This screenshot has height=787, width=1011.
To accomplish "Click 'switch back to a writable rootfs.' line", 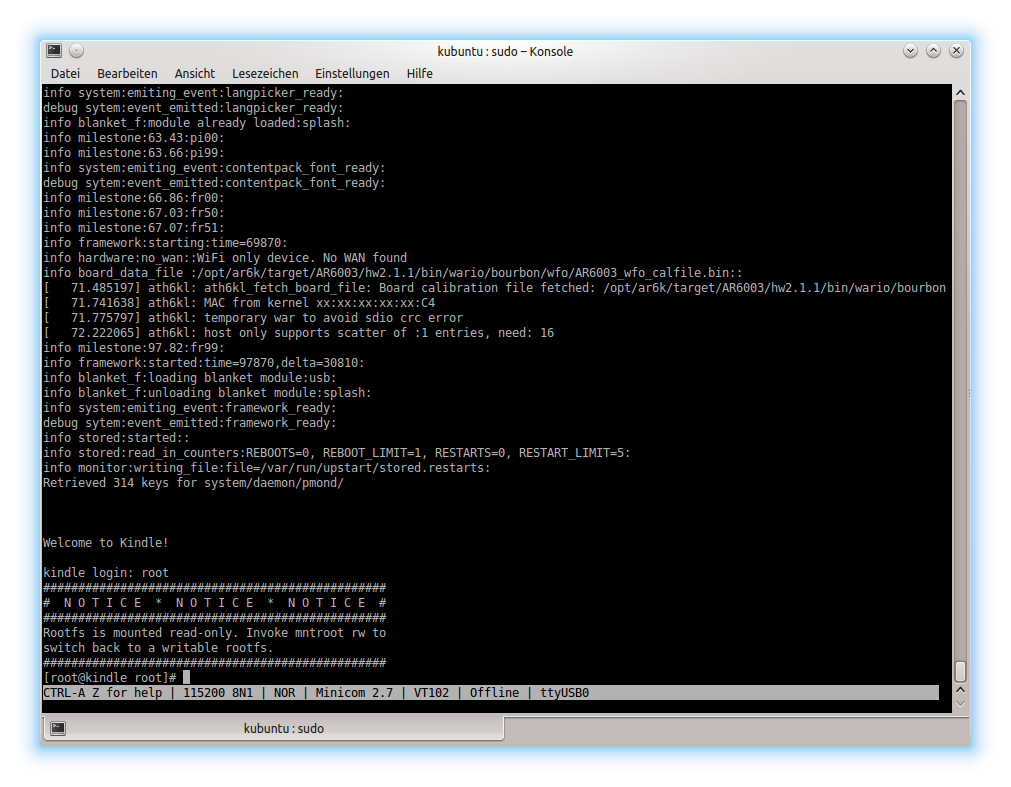I will [159, 648].
